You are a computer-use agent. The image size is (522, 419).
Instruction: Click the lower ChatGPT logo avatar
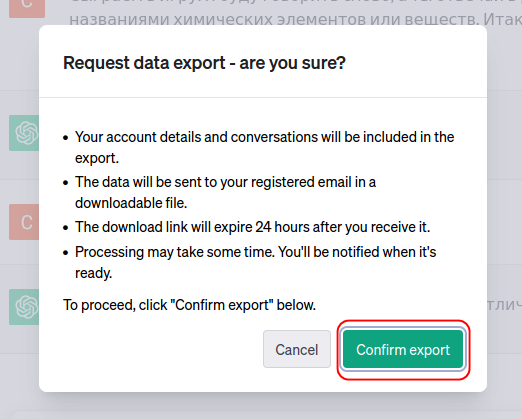24,307
